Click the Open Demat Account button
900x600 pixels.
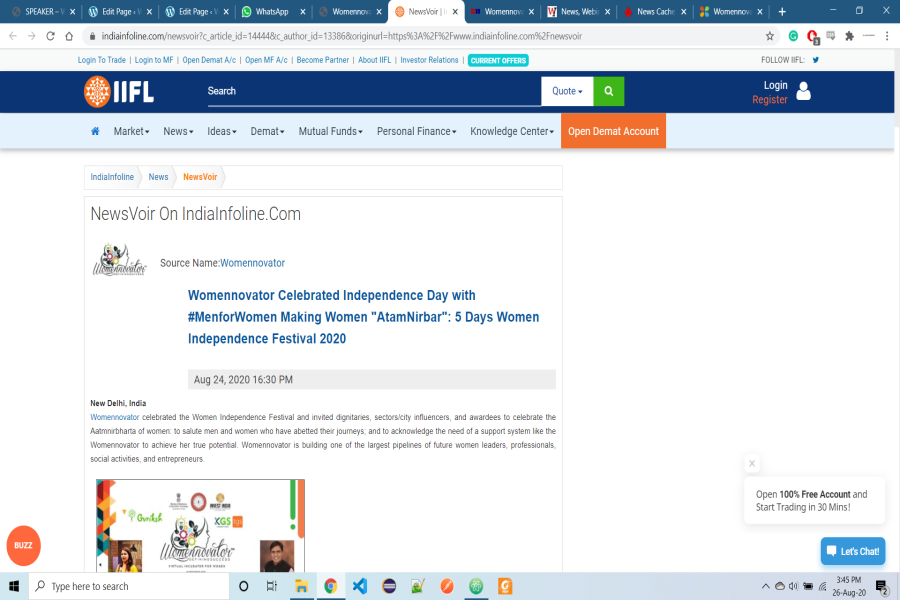tap(613, 131)
